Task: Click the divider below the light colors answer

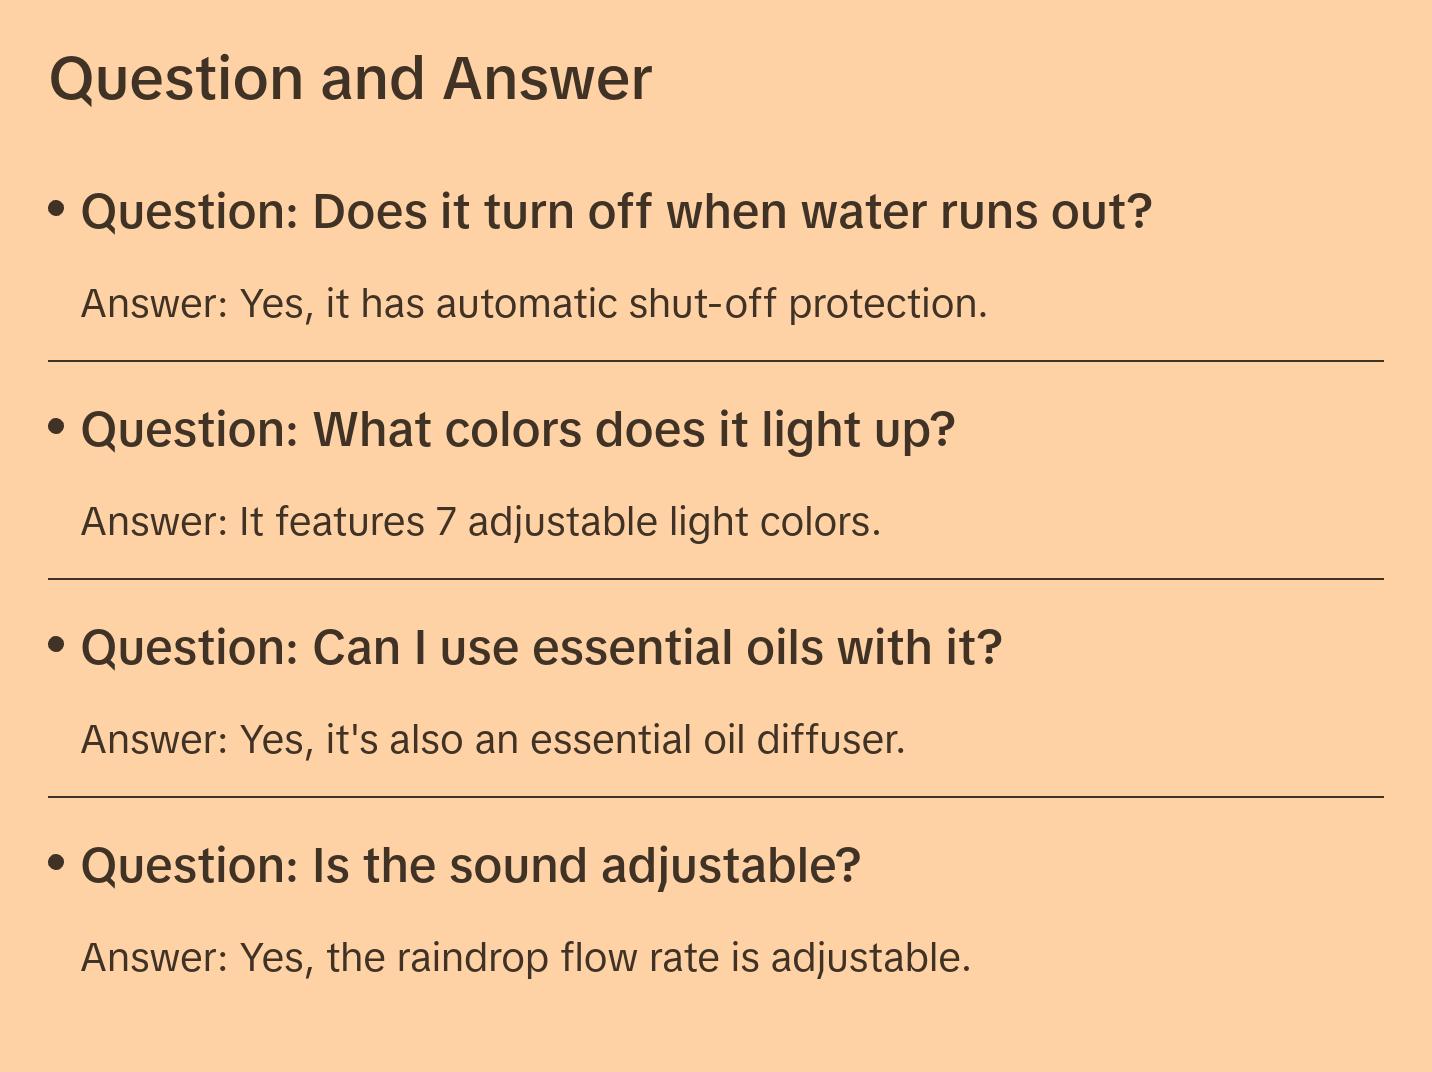Action: pos(716,579)
